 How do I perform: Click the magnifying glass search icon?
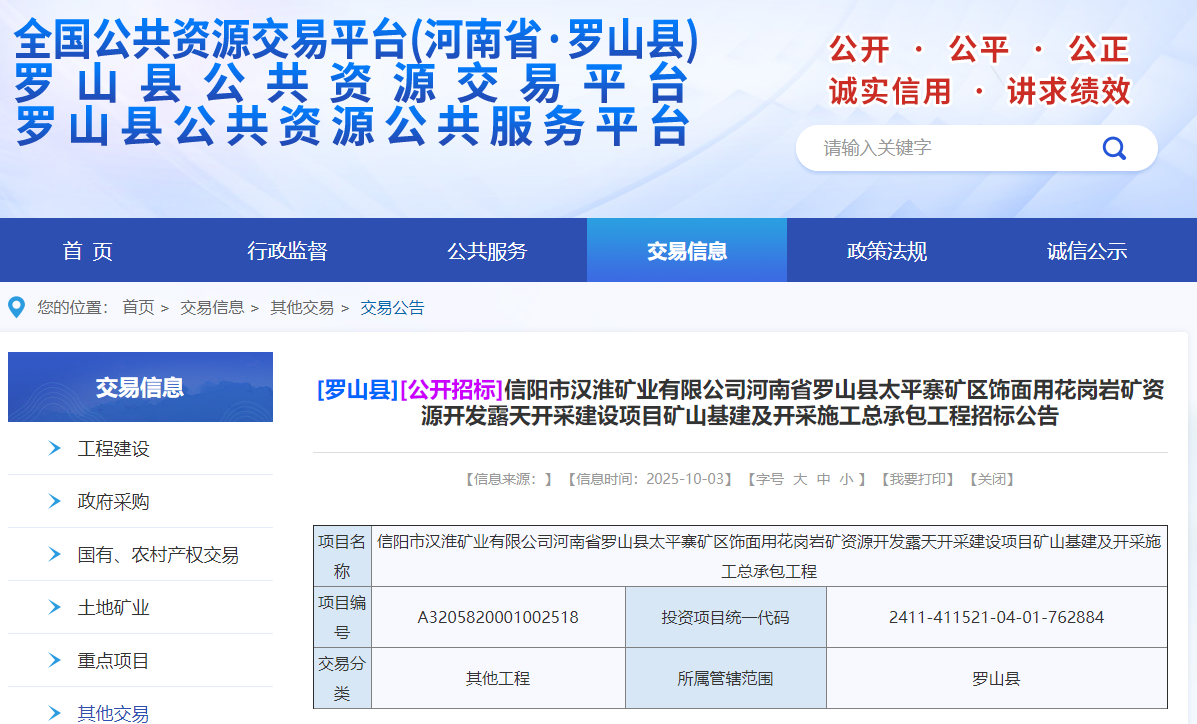click(x=1114, y=149)
